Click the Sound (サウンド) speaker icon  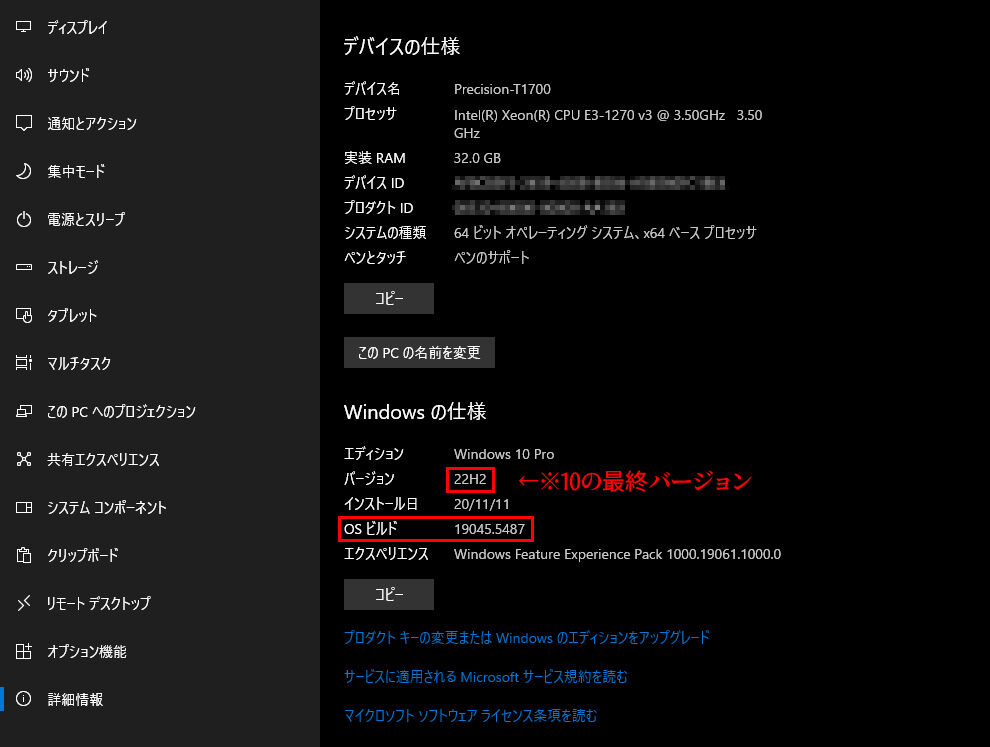point(25,76)
